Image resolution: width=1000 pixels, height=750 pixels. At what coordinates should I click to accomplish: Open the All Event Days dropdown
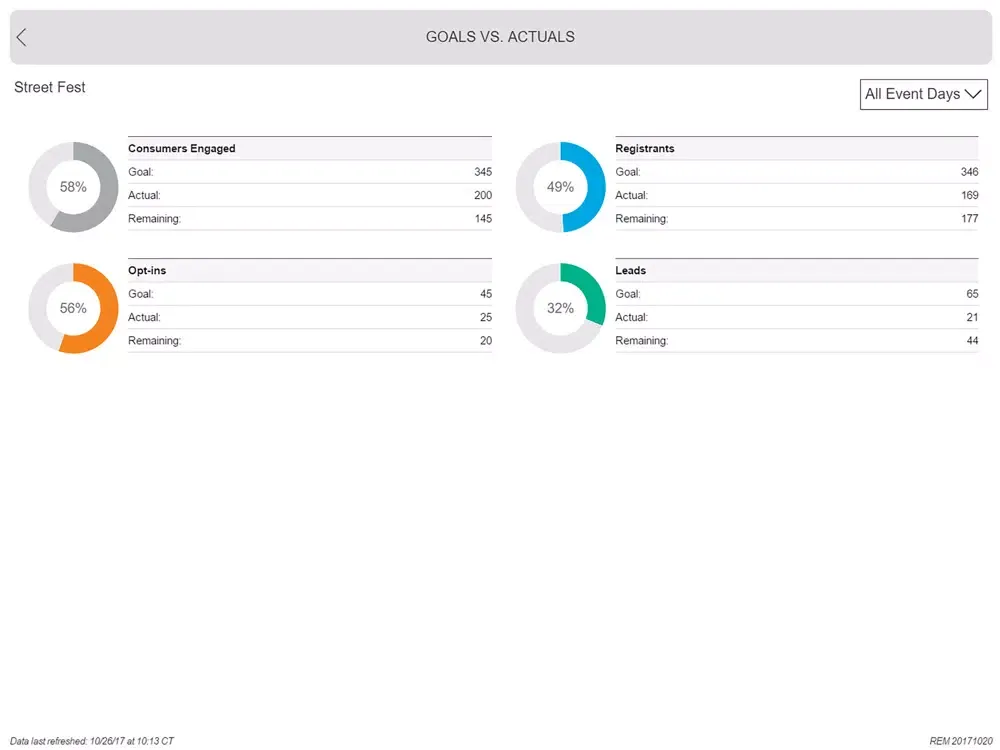point(923,94)
